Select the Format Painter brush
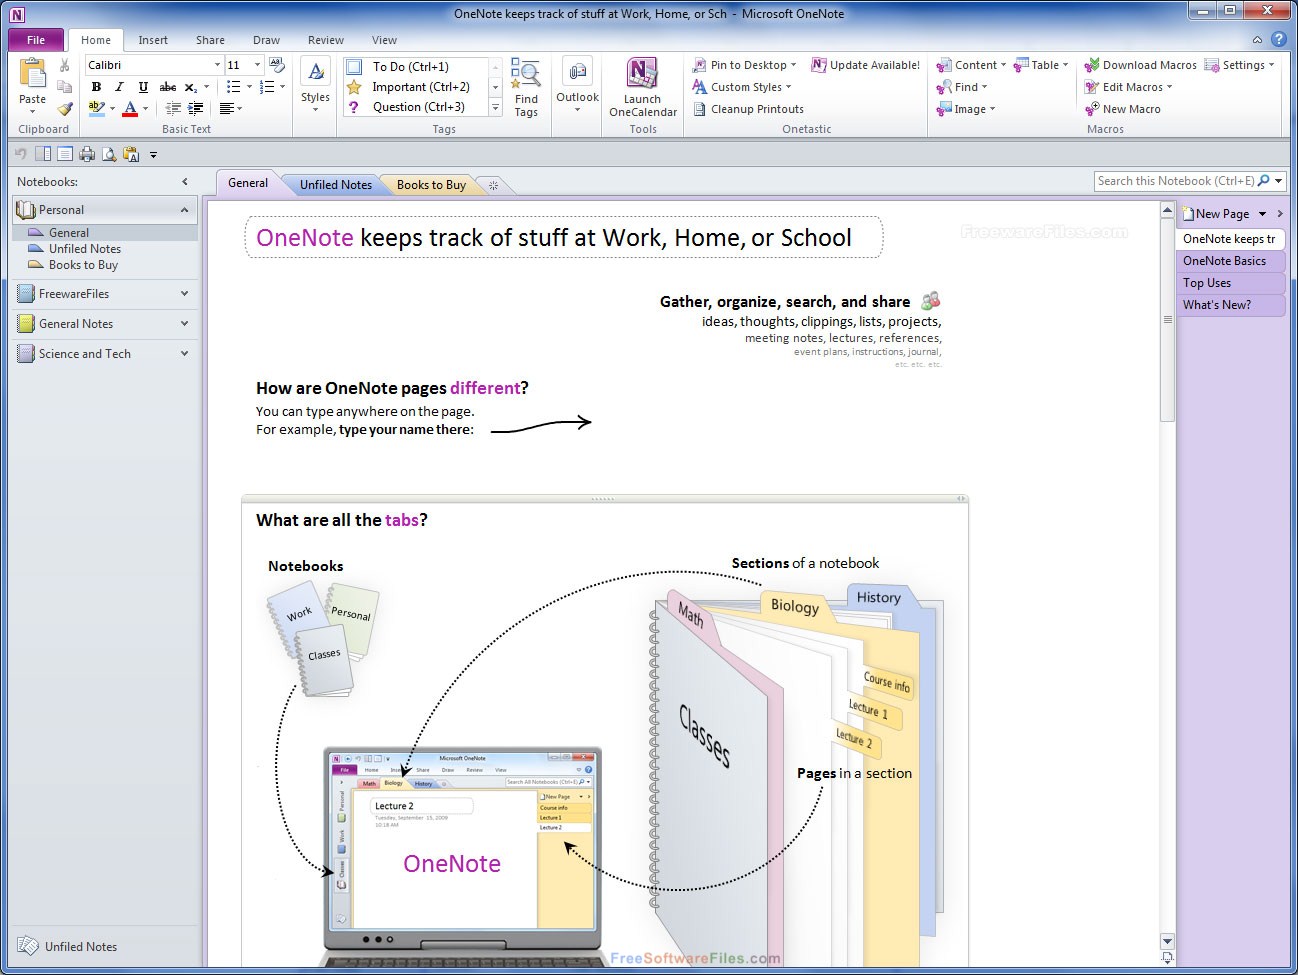The image size is (1298, 975). point(65,109)
